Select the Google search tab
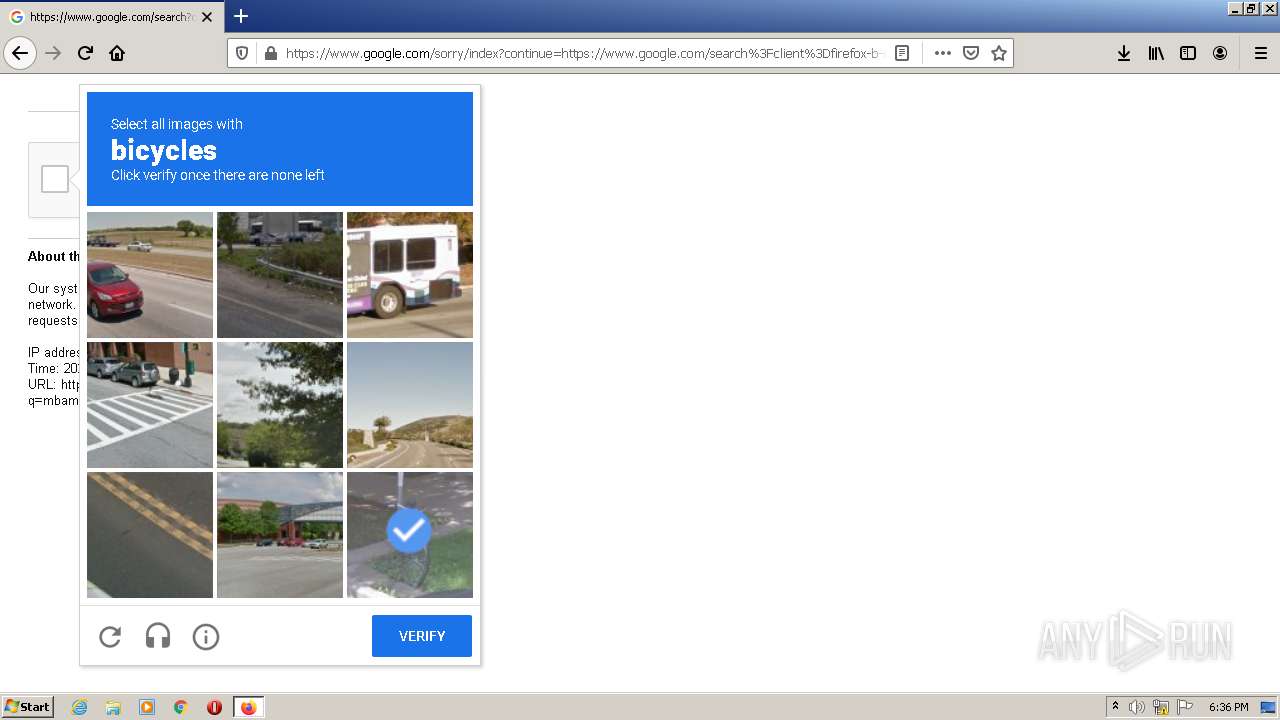Screen dimensions: 1280x720 pyautogui.click(x=112, y=17)
